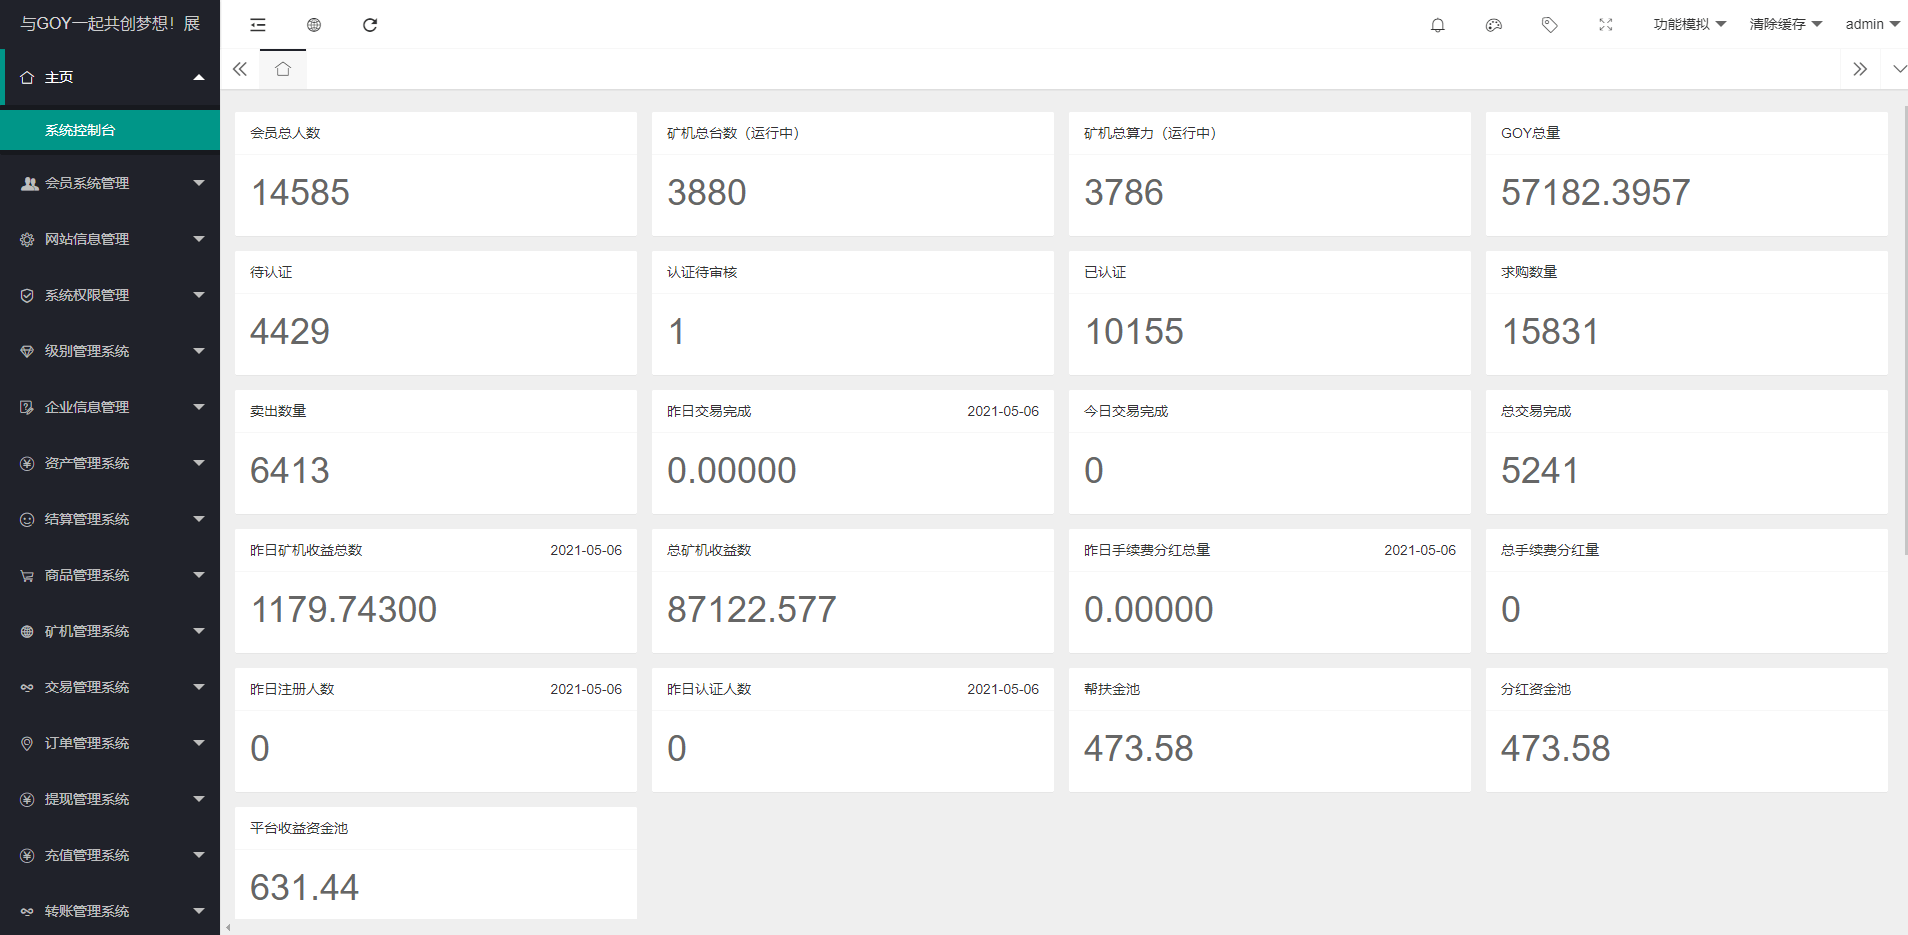
Task: Collapse the 主页 sidebar section
Action: click(110, 77)
